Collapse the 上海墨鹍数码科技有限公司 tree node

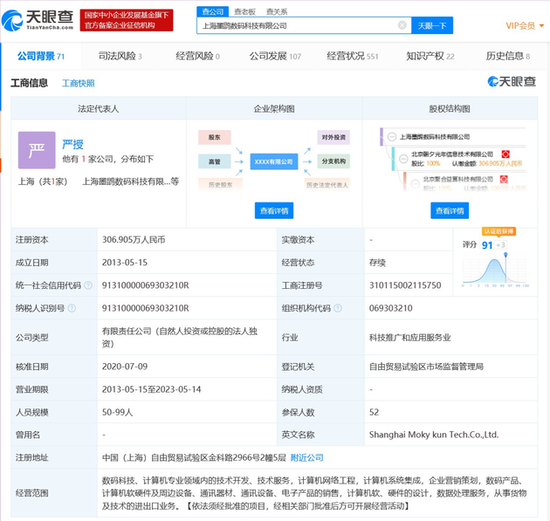click(392, 137)
